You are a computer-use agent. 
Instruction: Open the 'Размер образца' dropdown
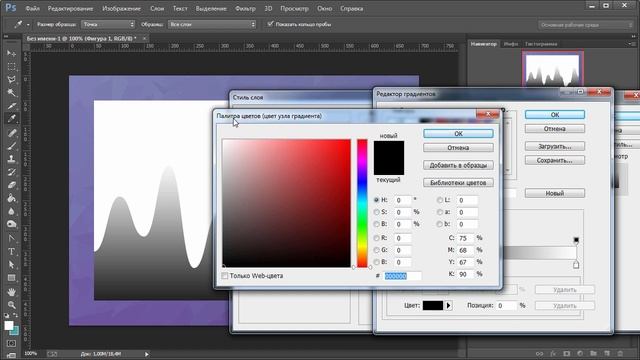108,24
